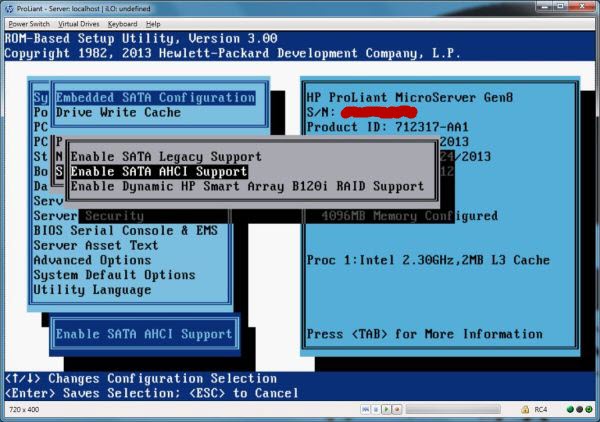Viewport: 600px width, 422px height.
Task: Click the RC4 encryption label
Action: [541, 409]
